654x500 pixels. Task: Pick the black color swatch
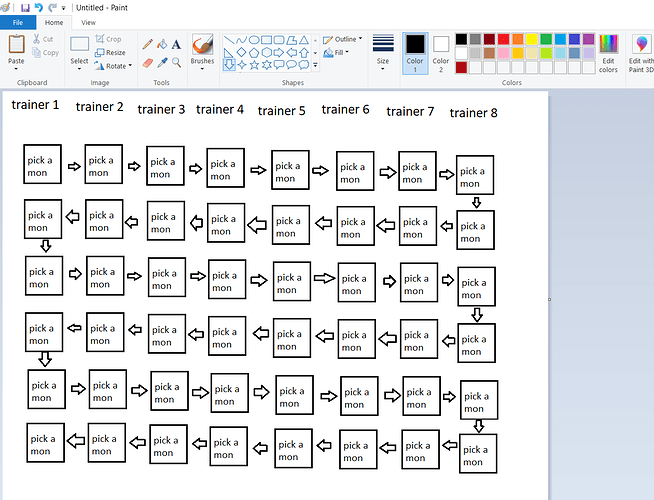(461, 39)
